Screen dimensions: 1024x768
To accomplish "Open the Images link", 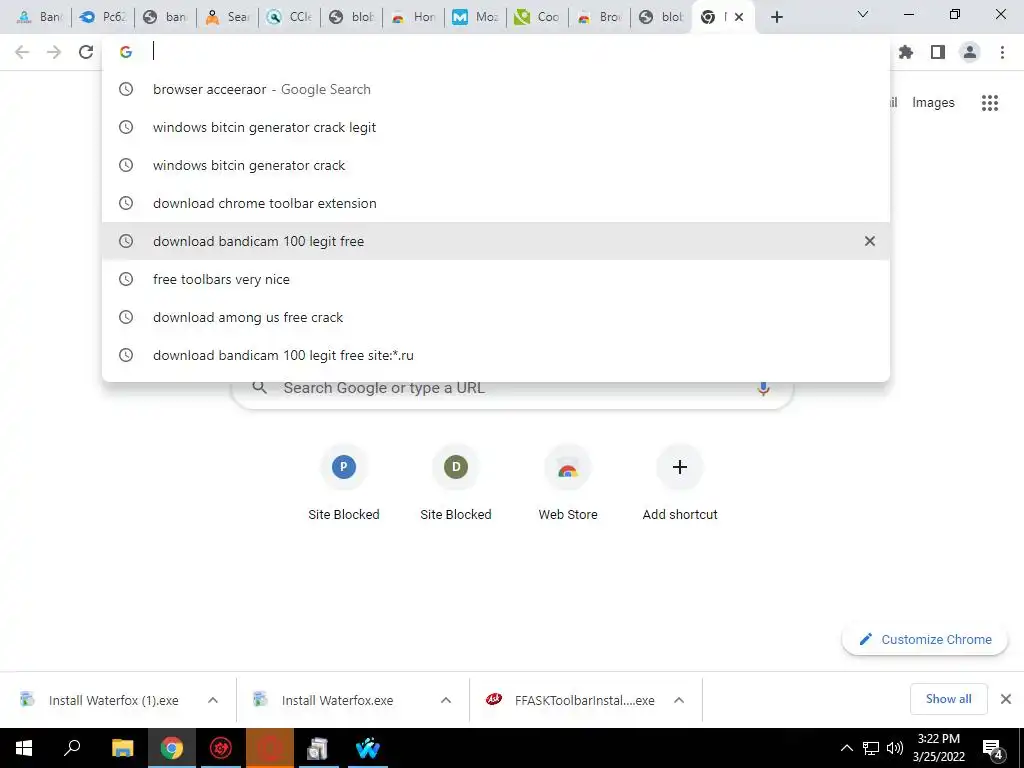I will pyautogui.click(x=933, y=103).
